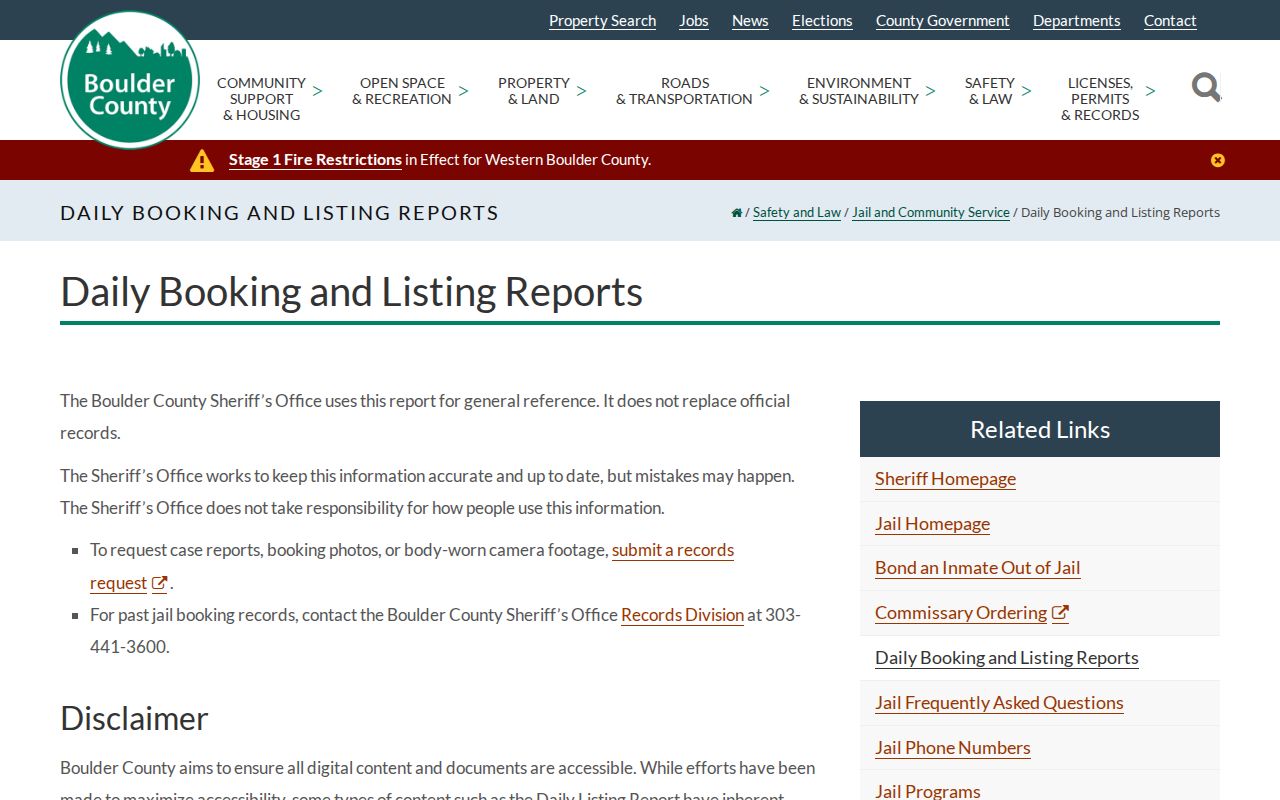
Task: Open Bond an Inmate Out of Jail
Action: coord(977,568)
